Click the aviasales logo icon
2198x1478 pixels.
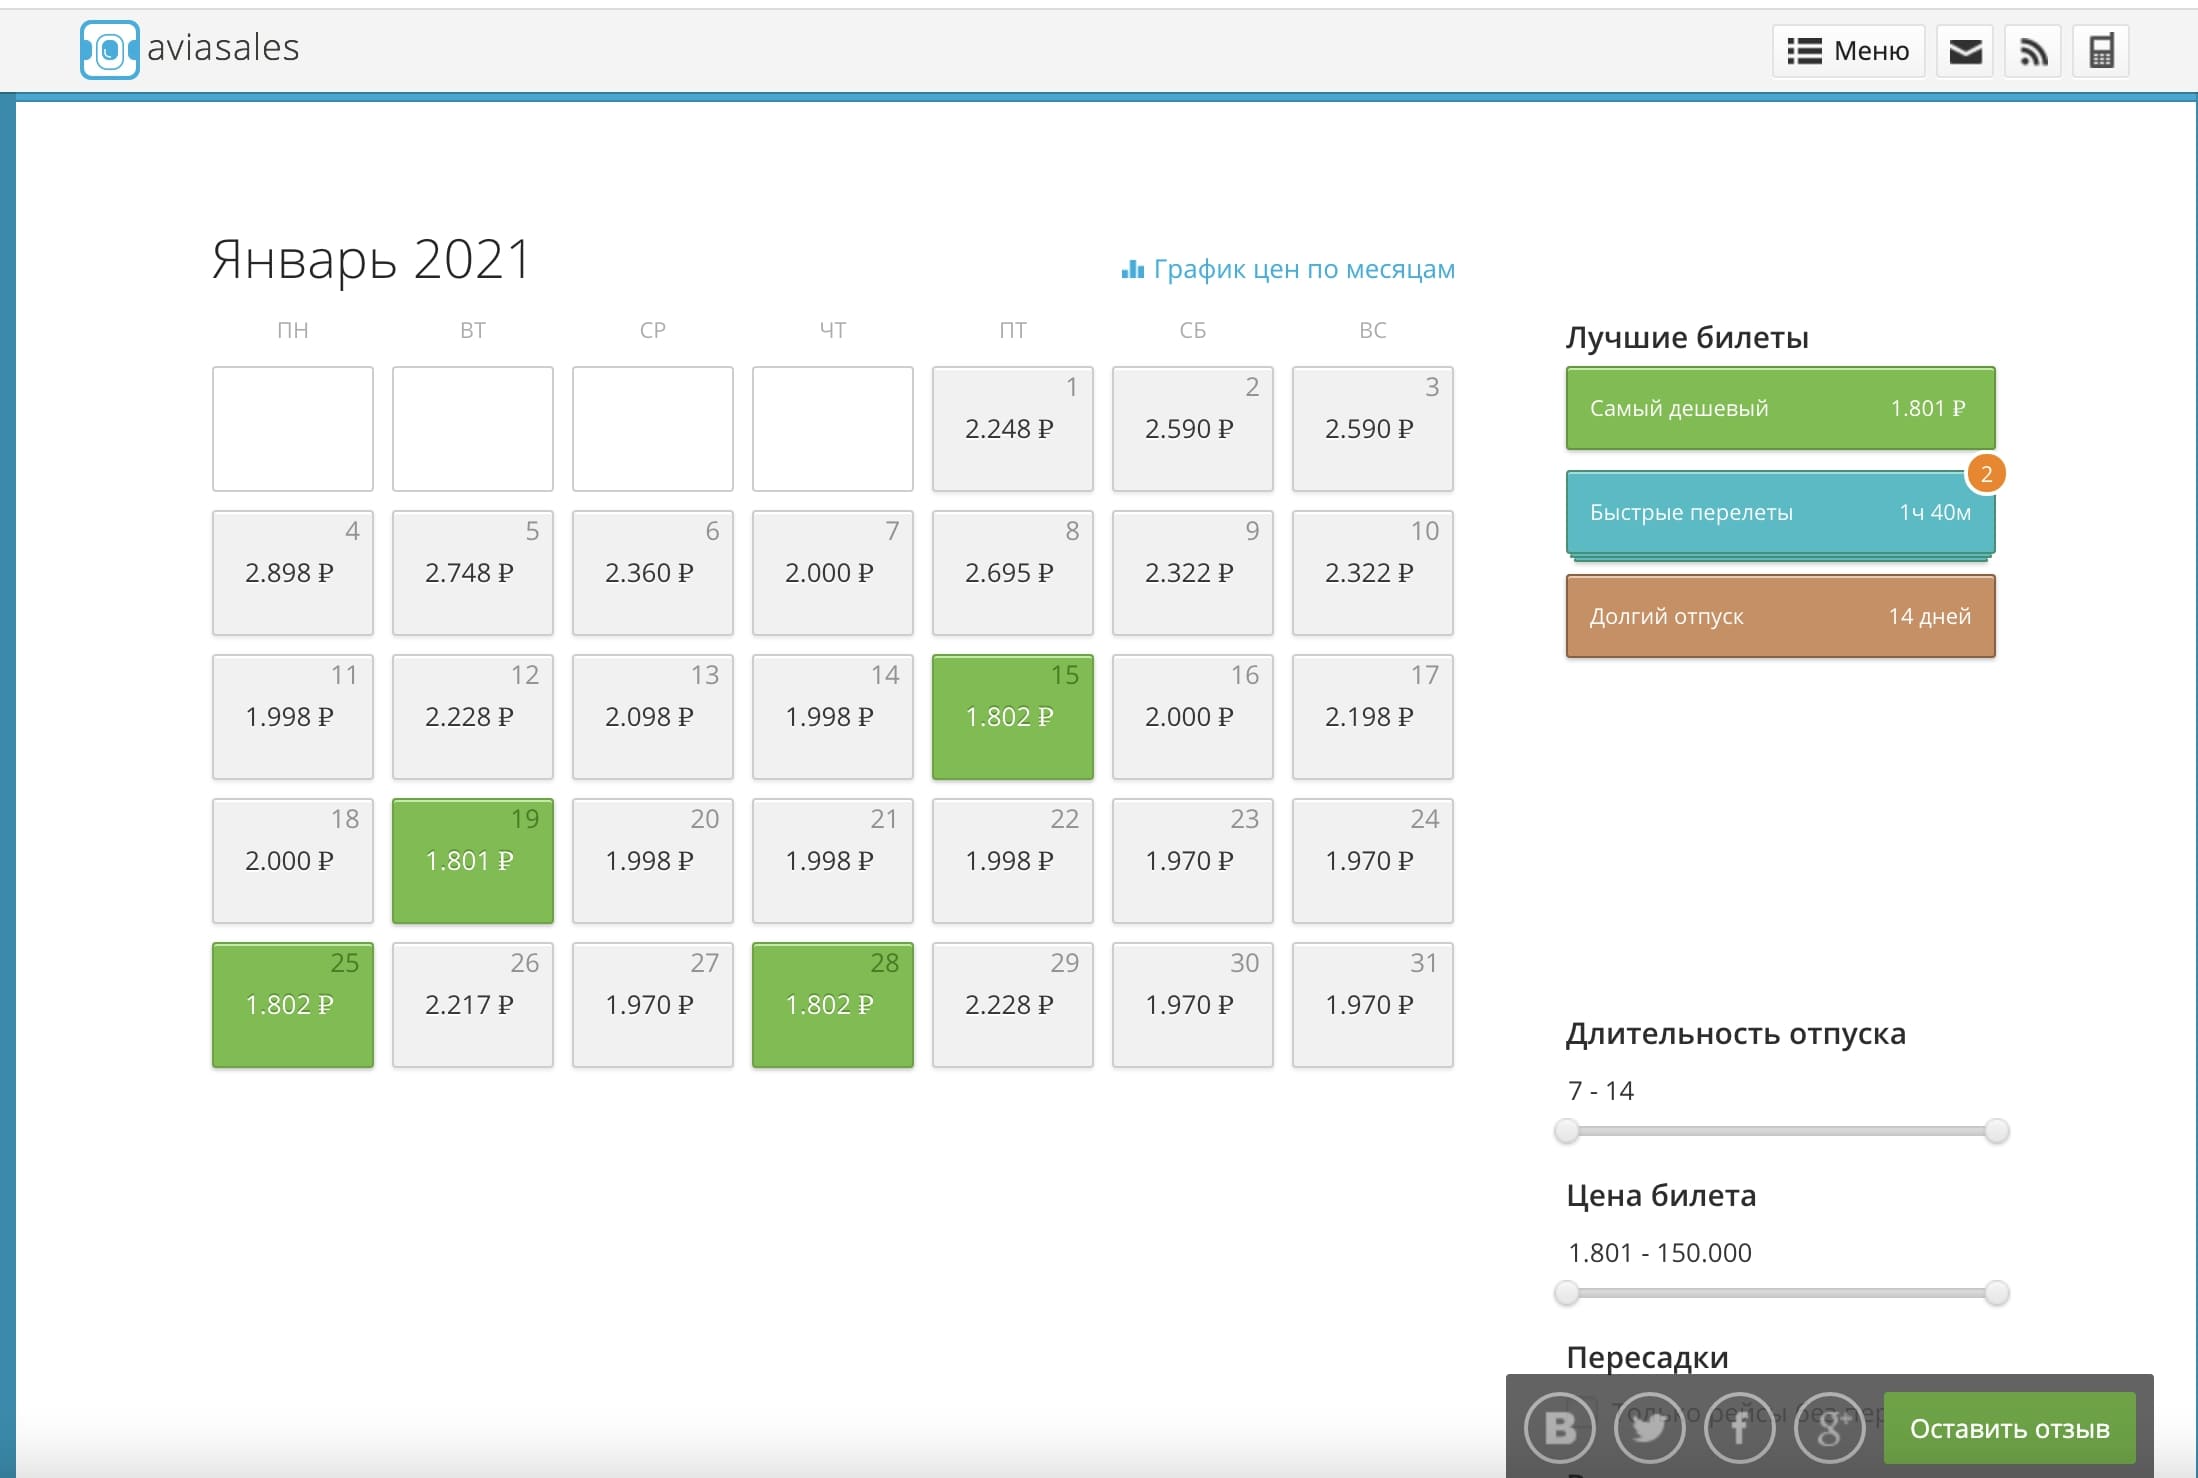109,50
